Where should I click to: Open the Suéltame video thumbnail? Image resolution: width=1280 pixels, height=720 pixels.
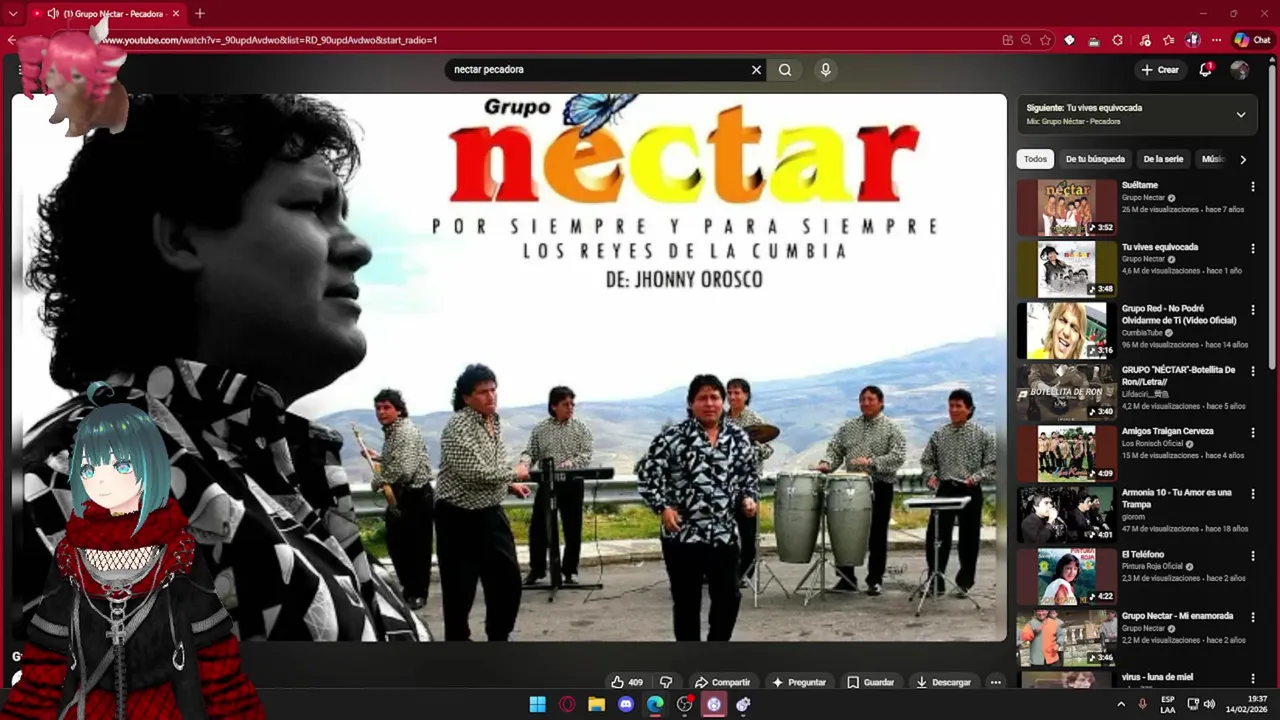(1067, 207)
